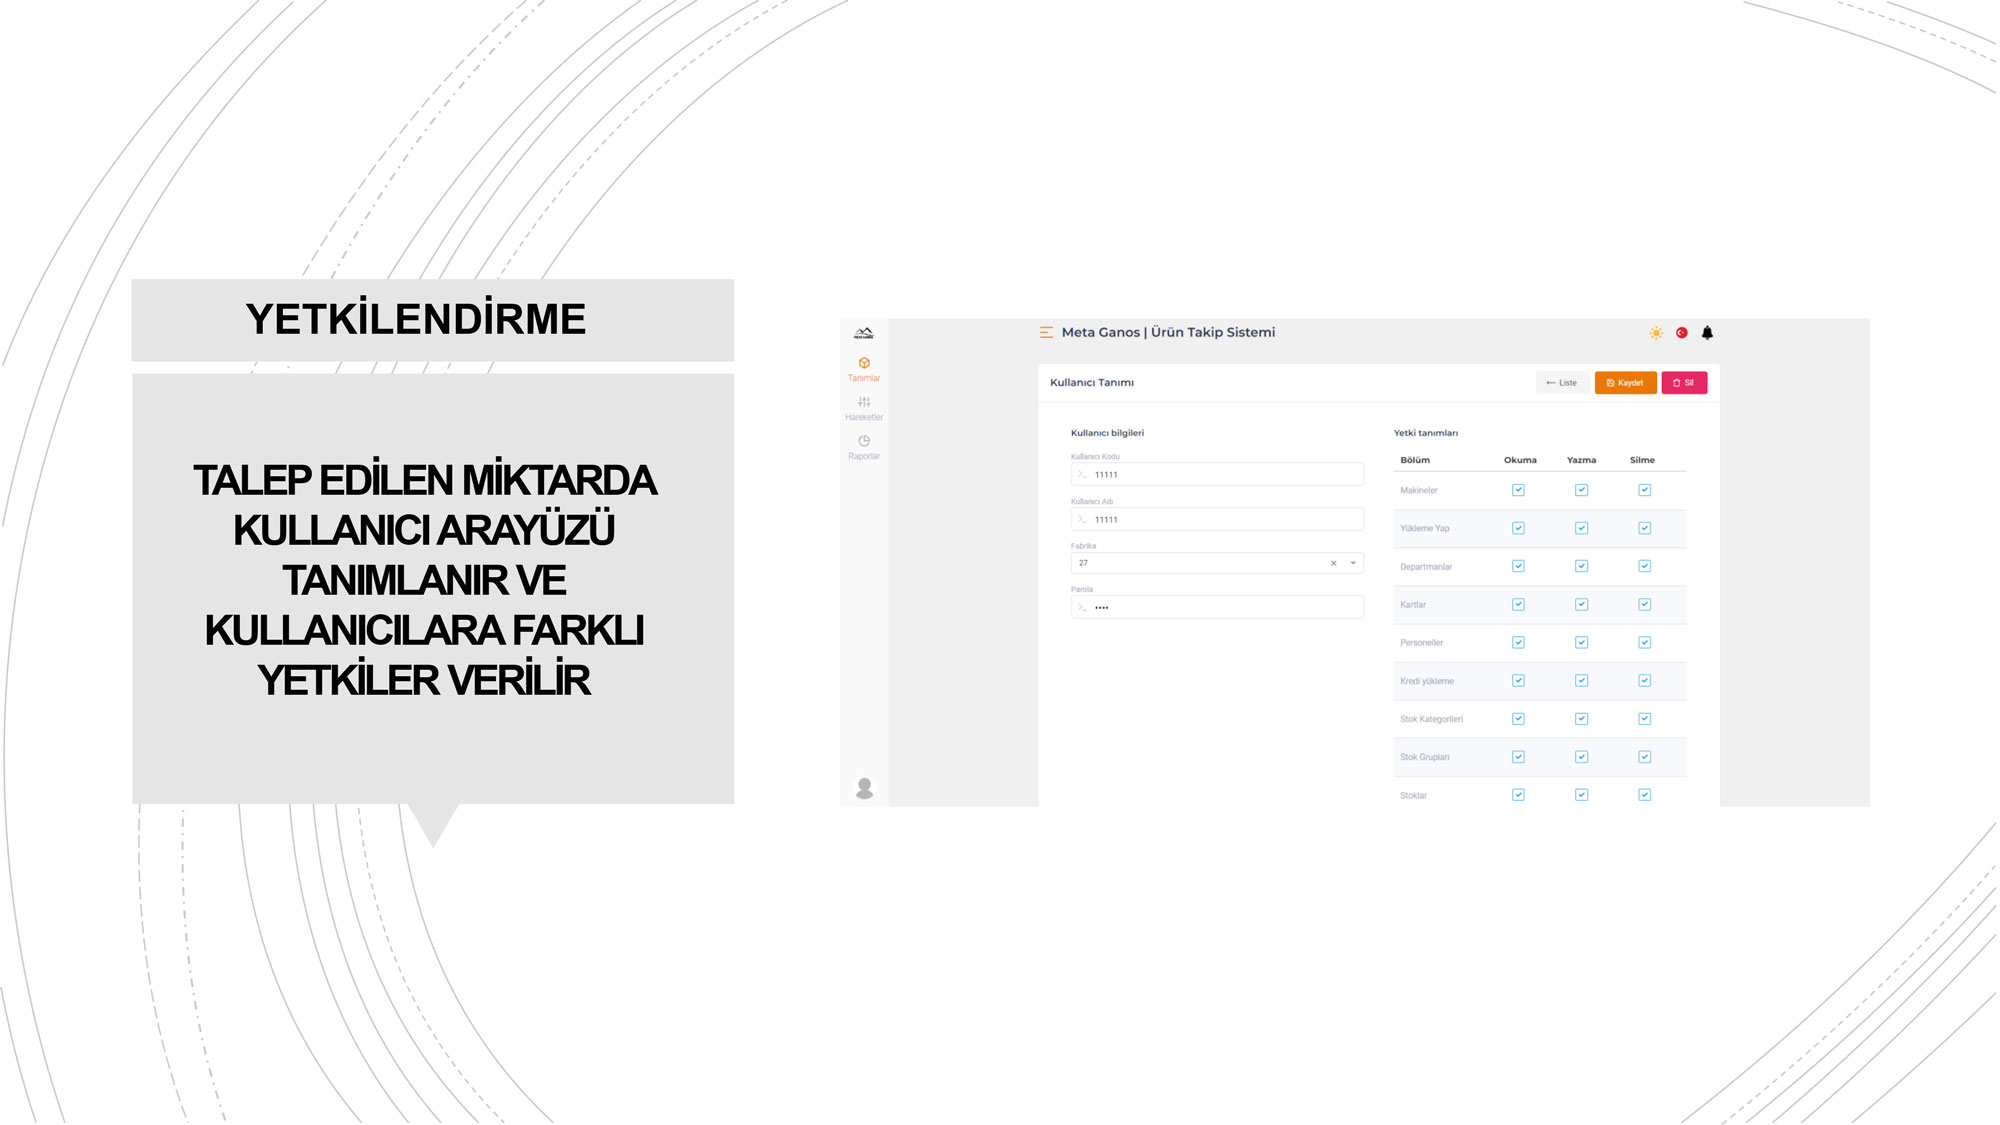
Task: Uncheck Okuma for Kredi yükleme
Action: click(1518, 680)
